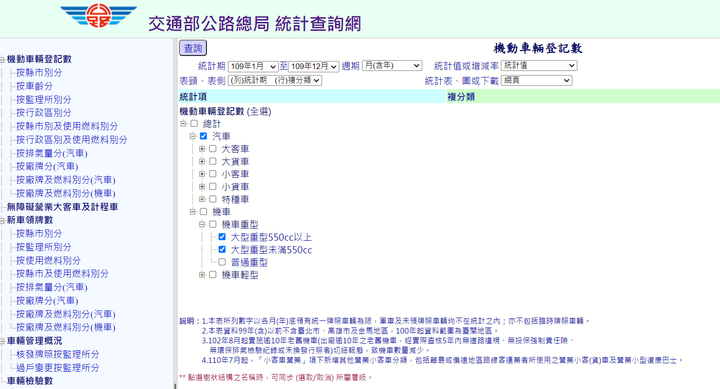Check the 小客車 checkbox
Viewport: 720px width, 389px height.
213,174
